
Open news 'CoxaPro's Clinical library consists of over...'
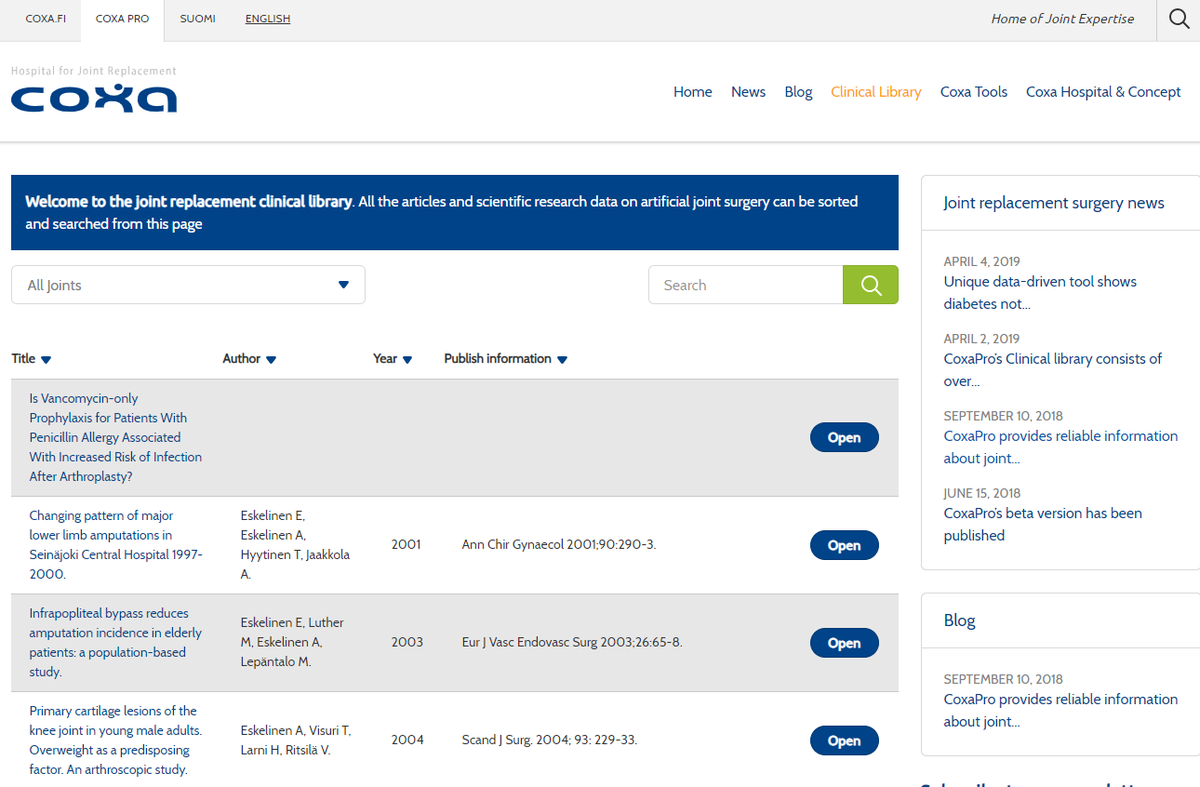click(1053, 370)
